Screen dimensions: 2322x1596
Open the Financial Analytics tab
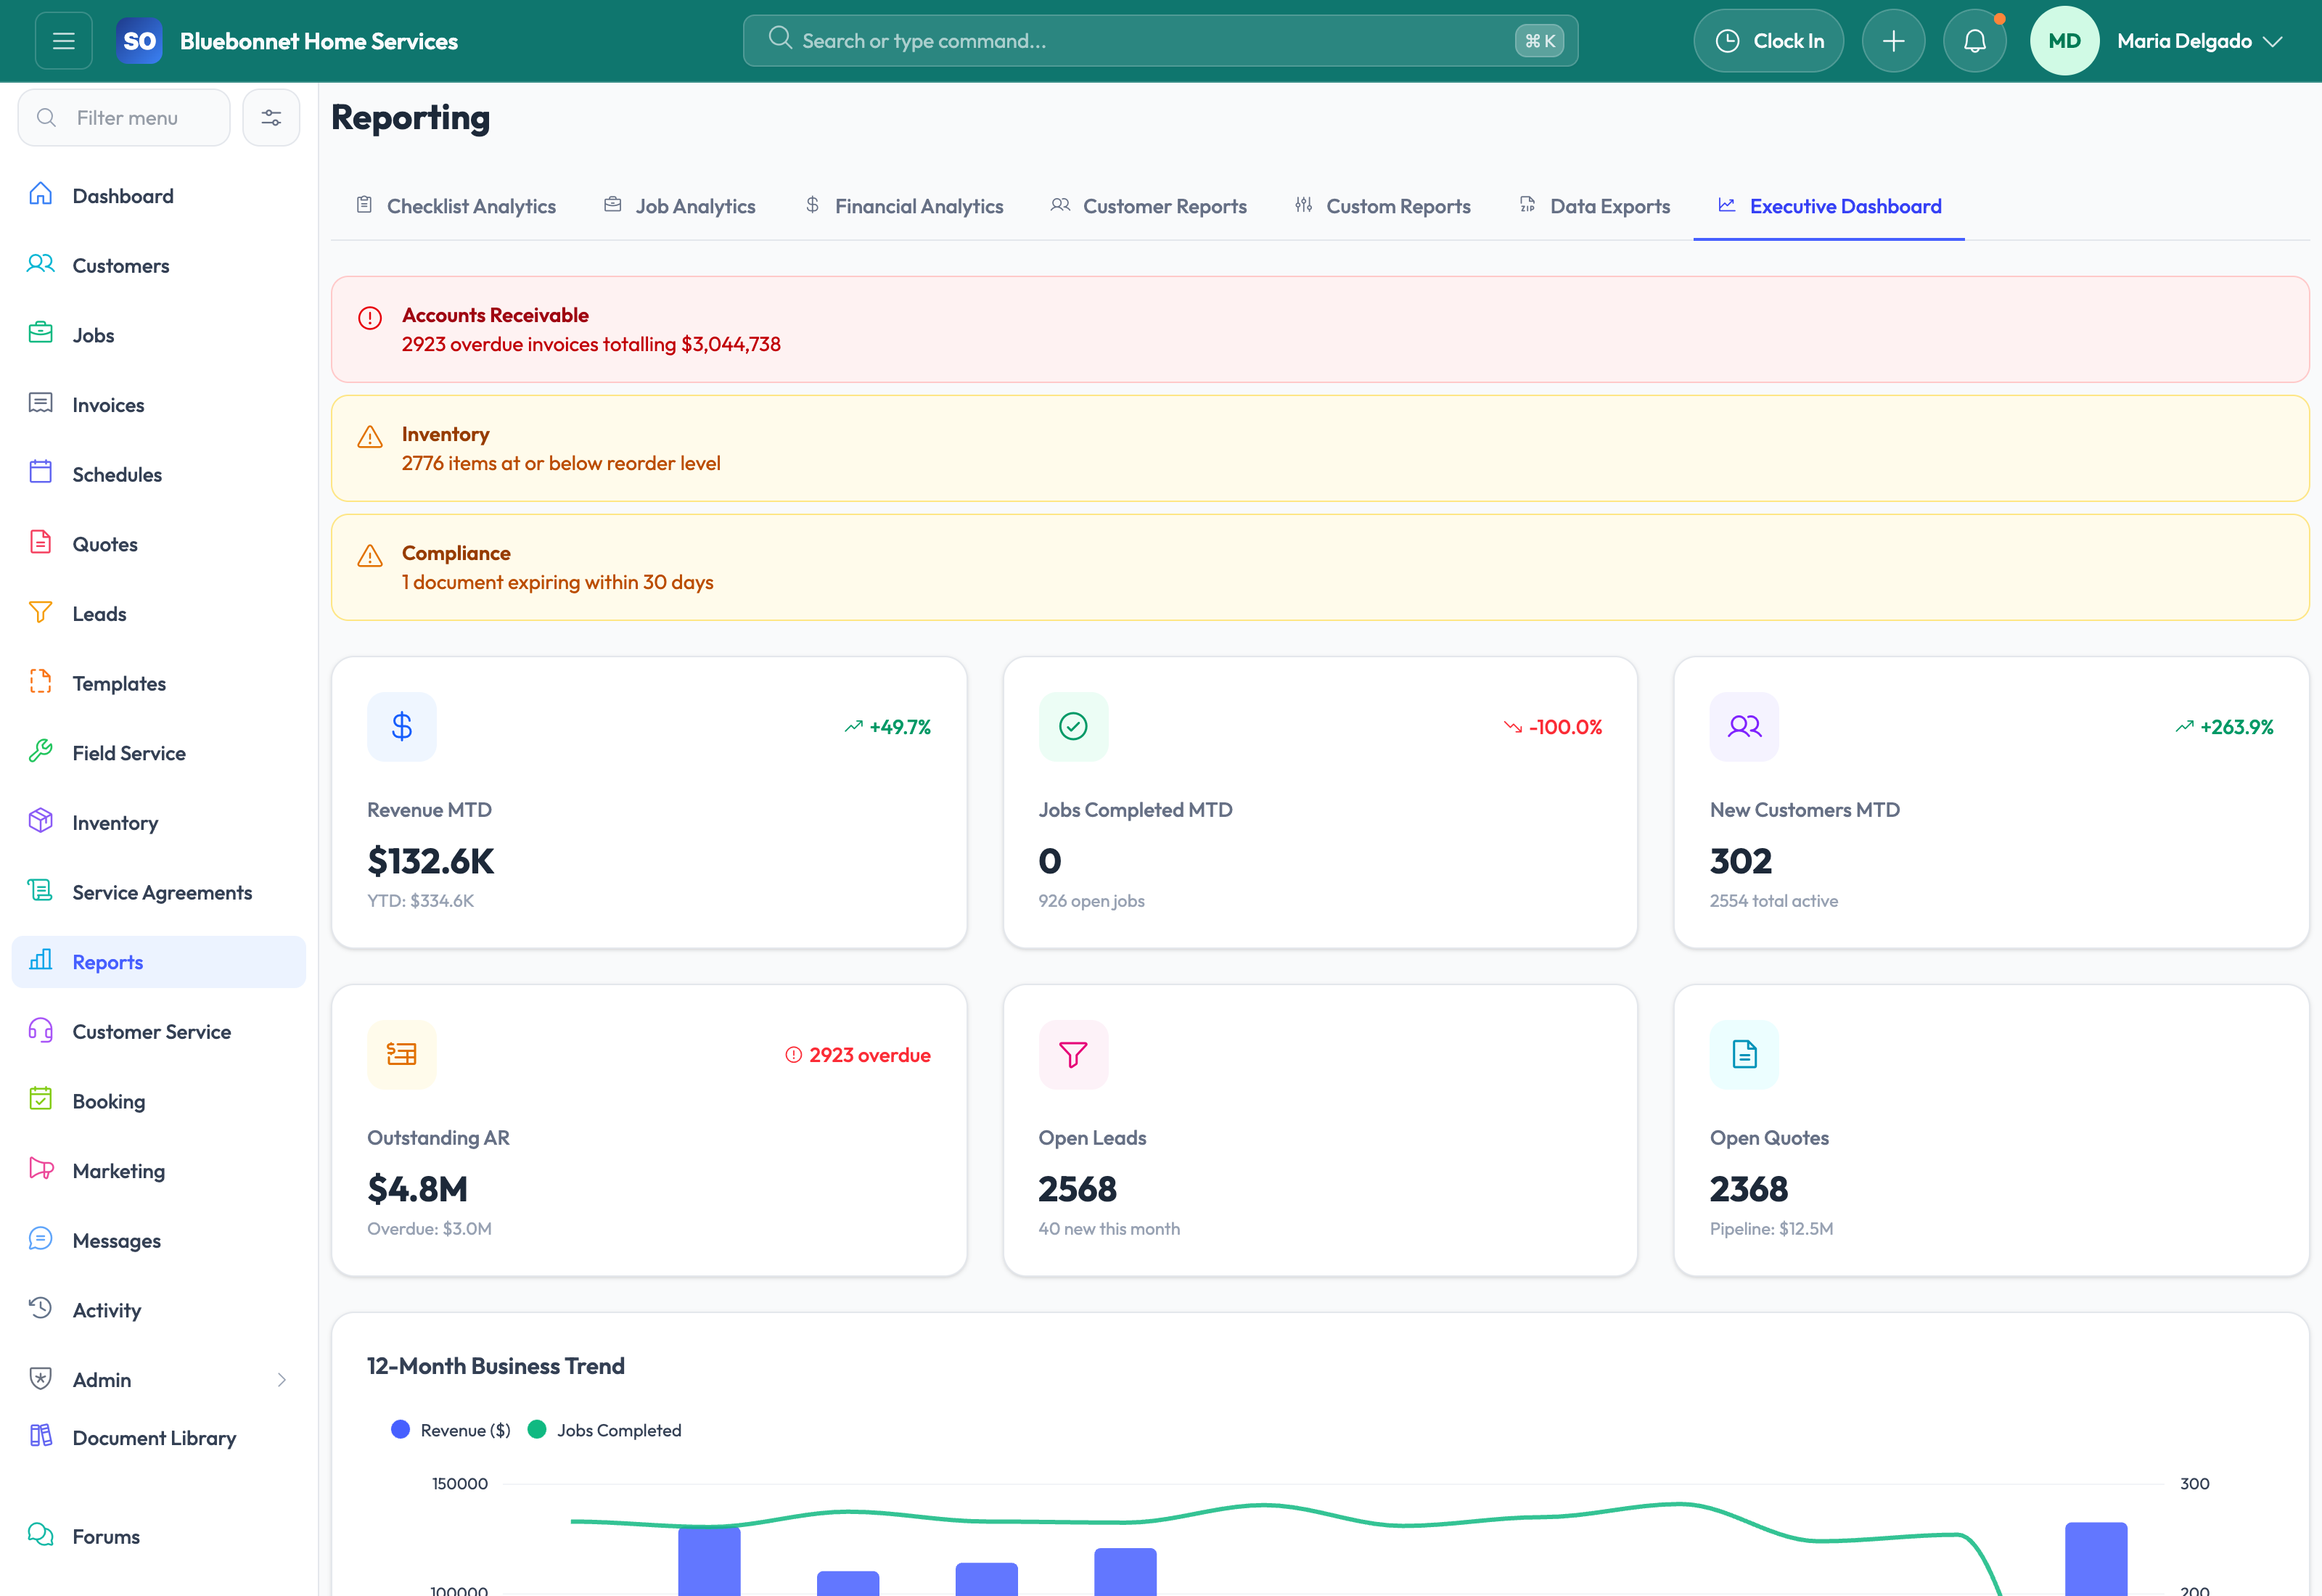[904, 206]
